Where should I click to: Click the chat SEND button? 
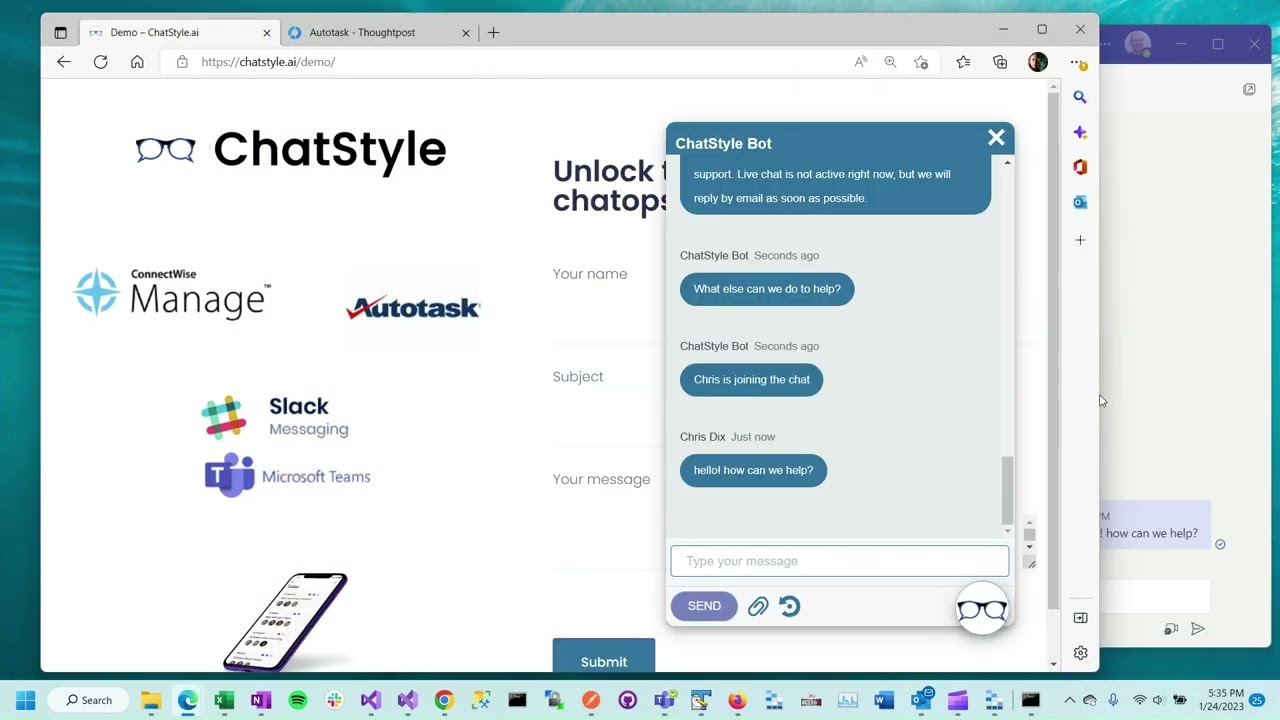tap(704, 606)
